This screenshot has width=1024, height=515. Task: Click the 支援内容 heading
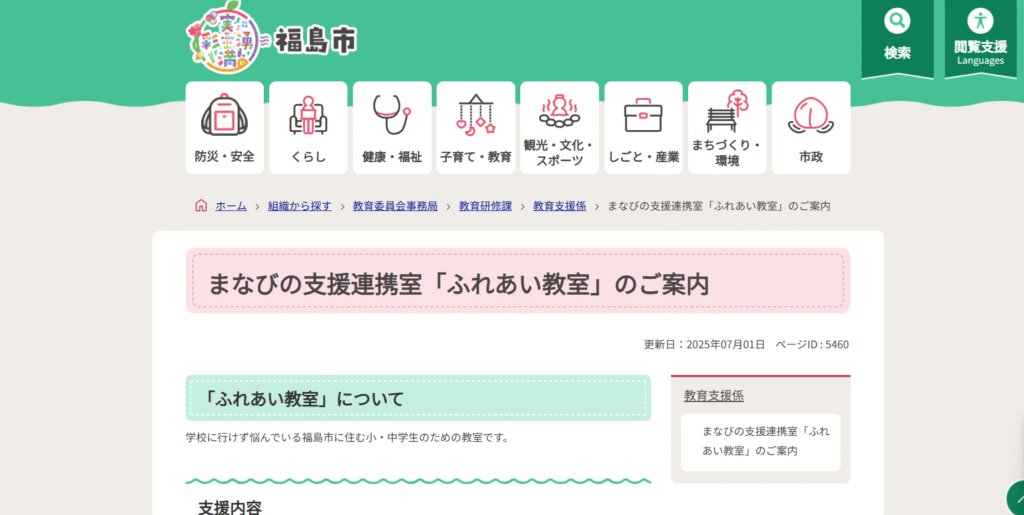(x=230, y=508)
